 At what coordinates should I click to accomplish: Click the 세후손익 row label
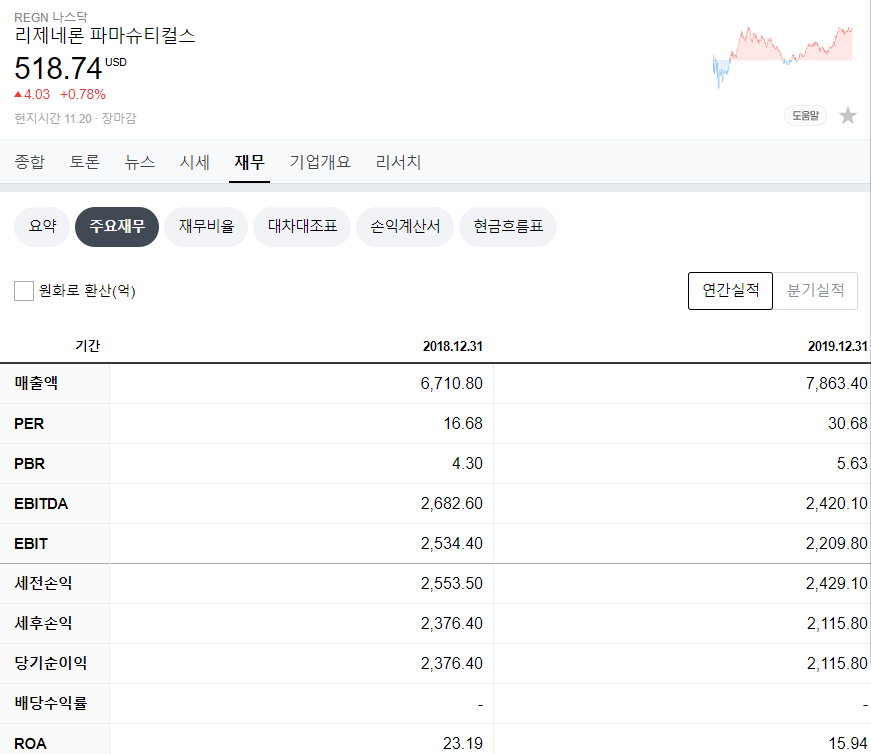pos(43,623)
